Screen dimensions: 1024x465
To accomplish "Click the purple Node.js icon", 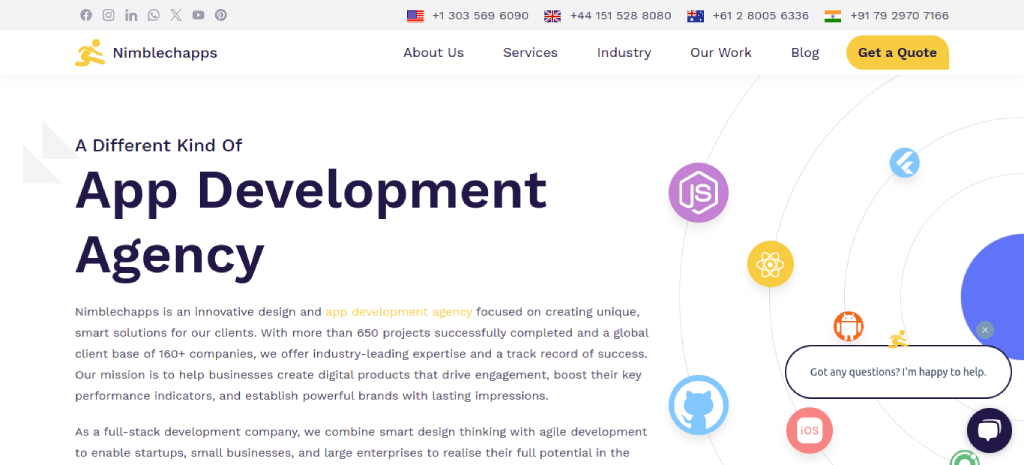I will 698,193.
